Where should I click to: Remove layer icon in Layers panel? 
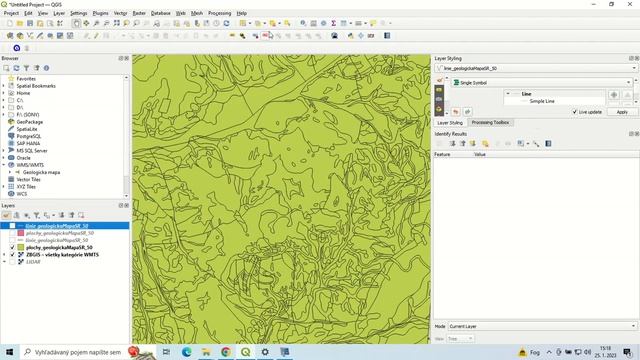tap(81, 216)
